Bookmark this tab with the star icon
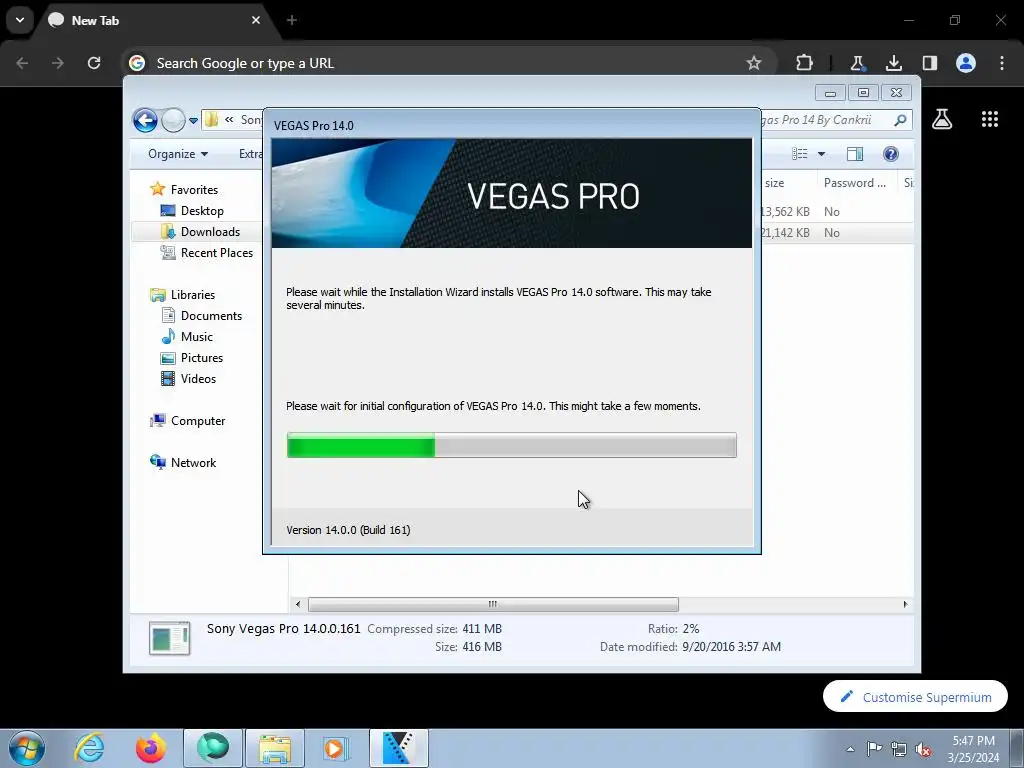The height and width of the screenshot is (768, 1024). [754, 63]
